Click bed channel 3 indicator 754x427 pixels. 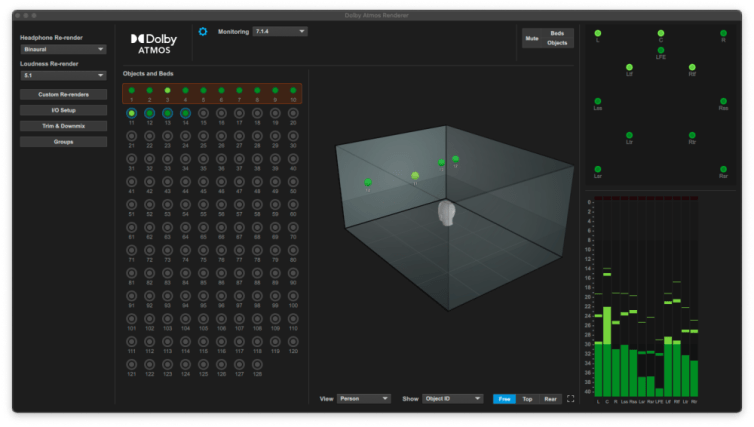(167, 91)
